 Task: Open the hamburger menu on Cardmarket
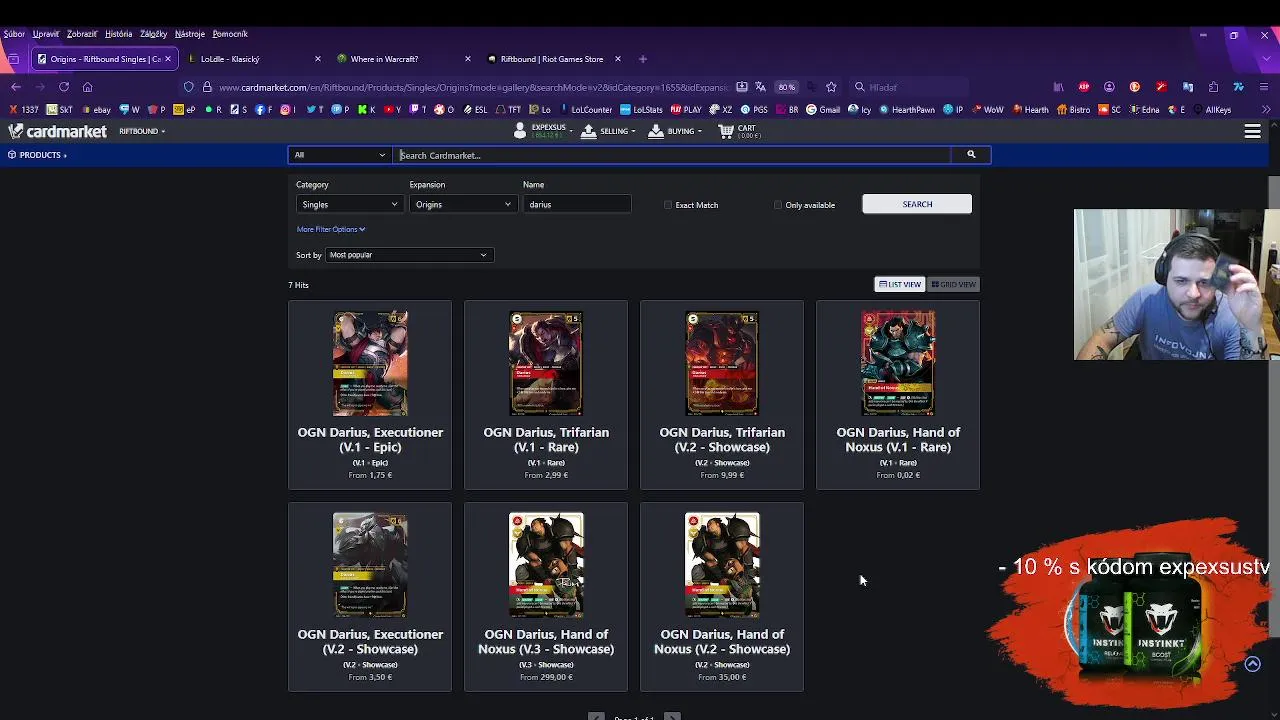pyautogui.click(x=1252, y=131)
